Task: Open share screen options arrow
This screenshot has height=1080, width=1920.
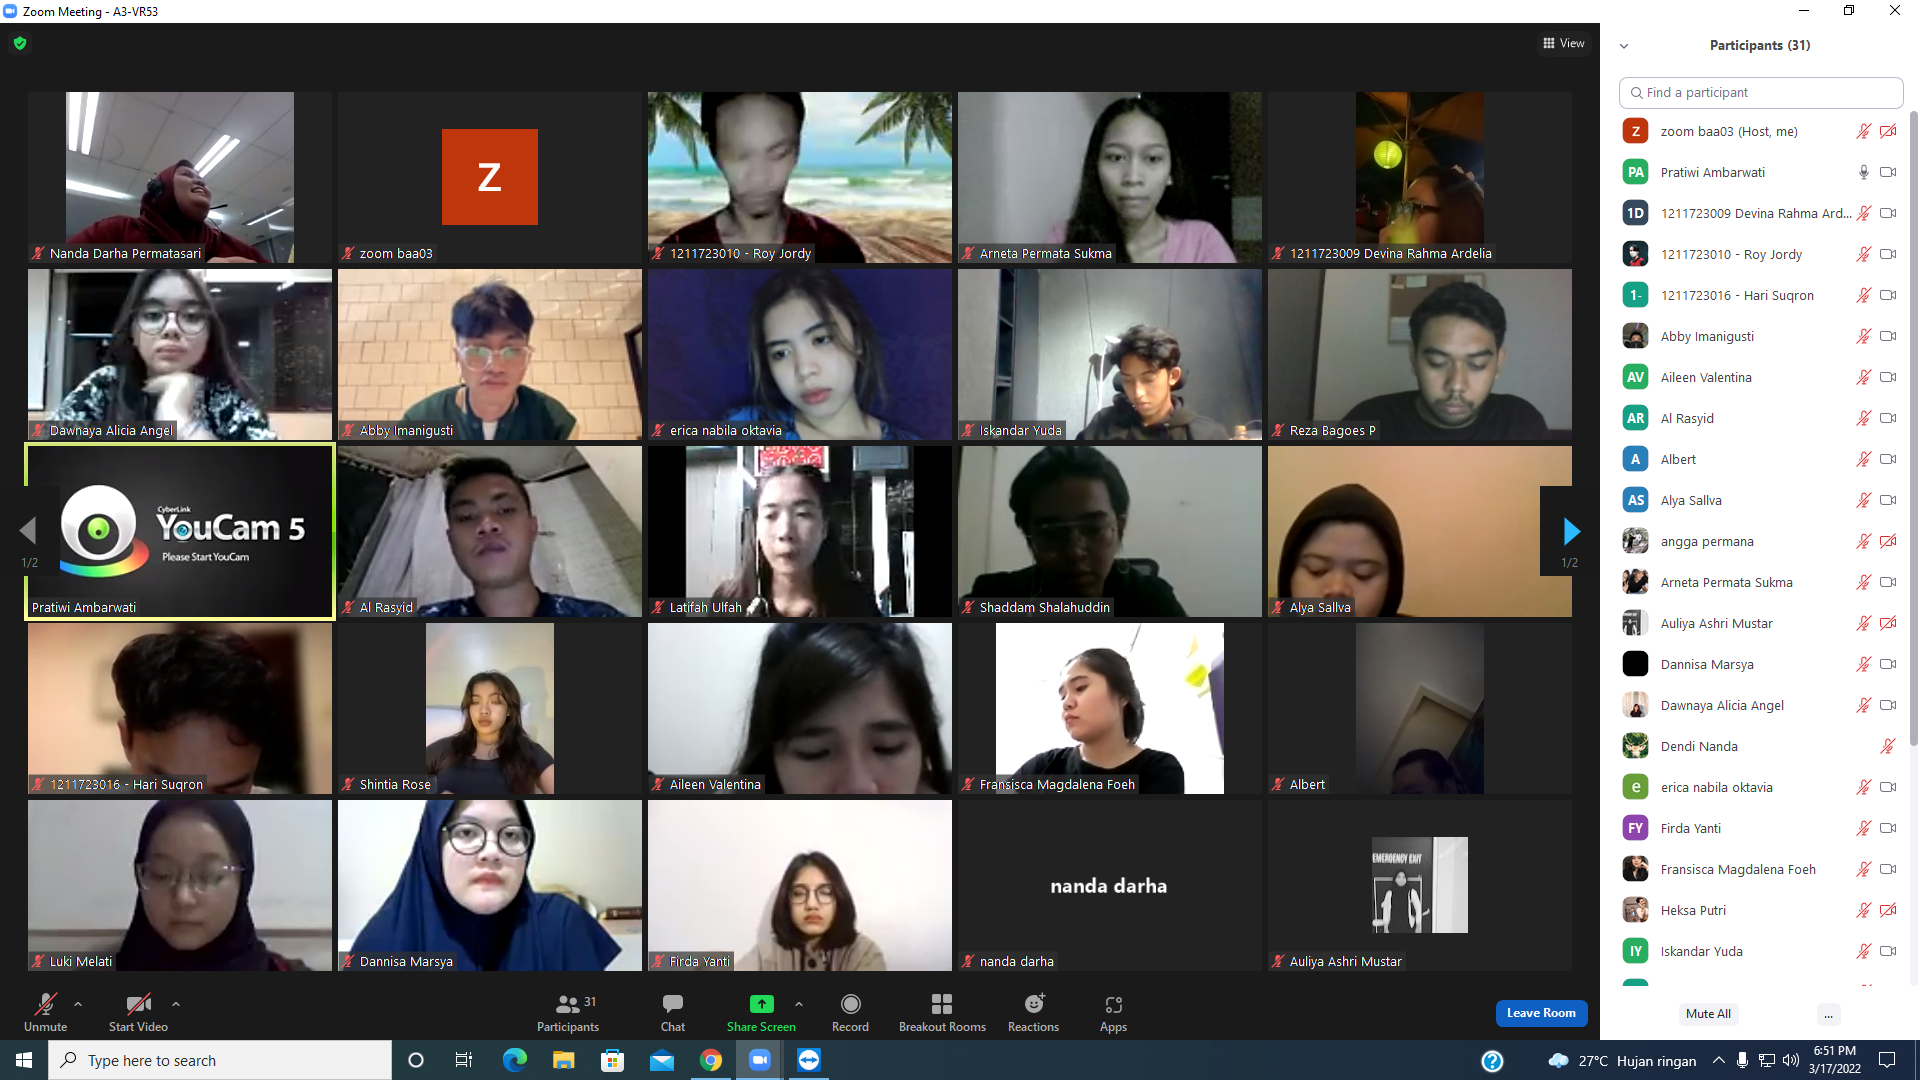Action: point(799,1004)
